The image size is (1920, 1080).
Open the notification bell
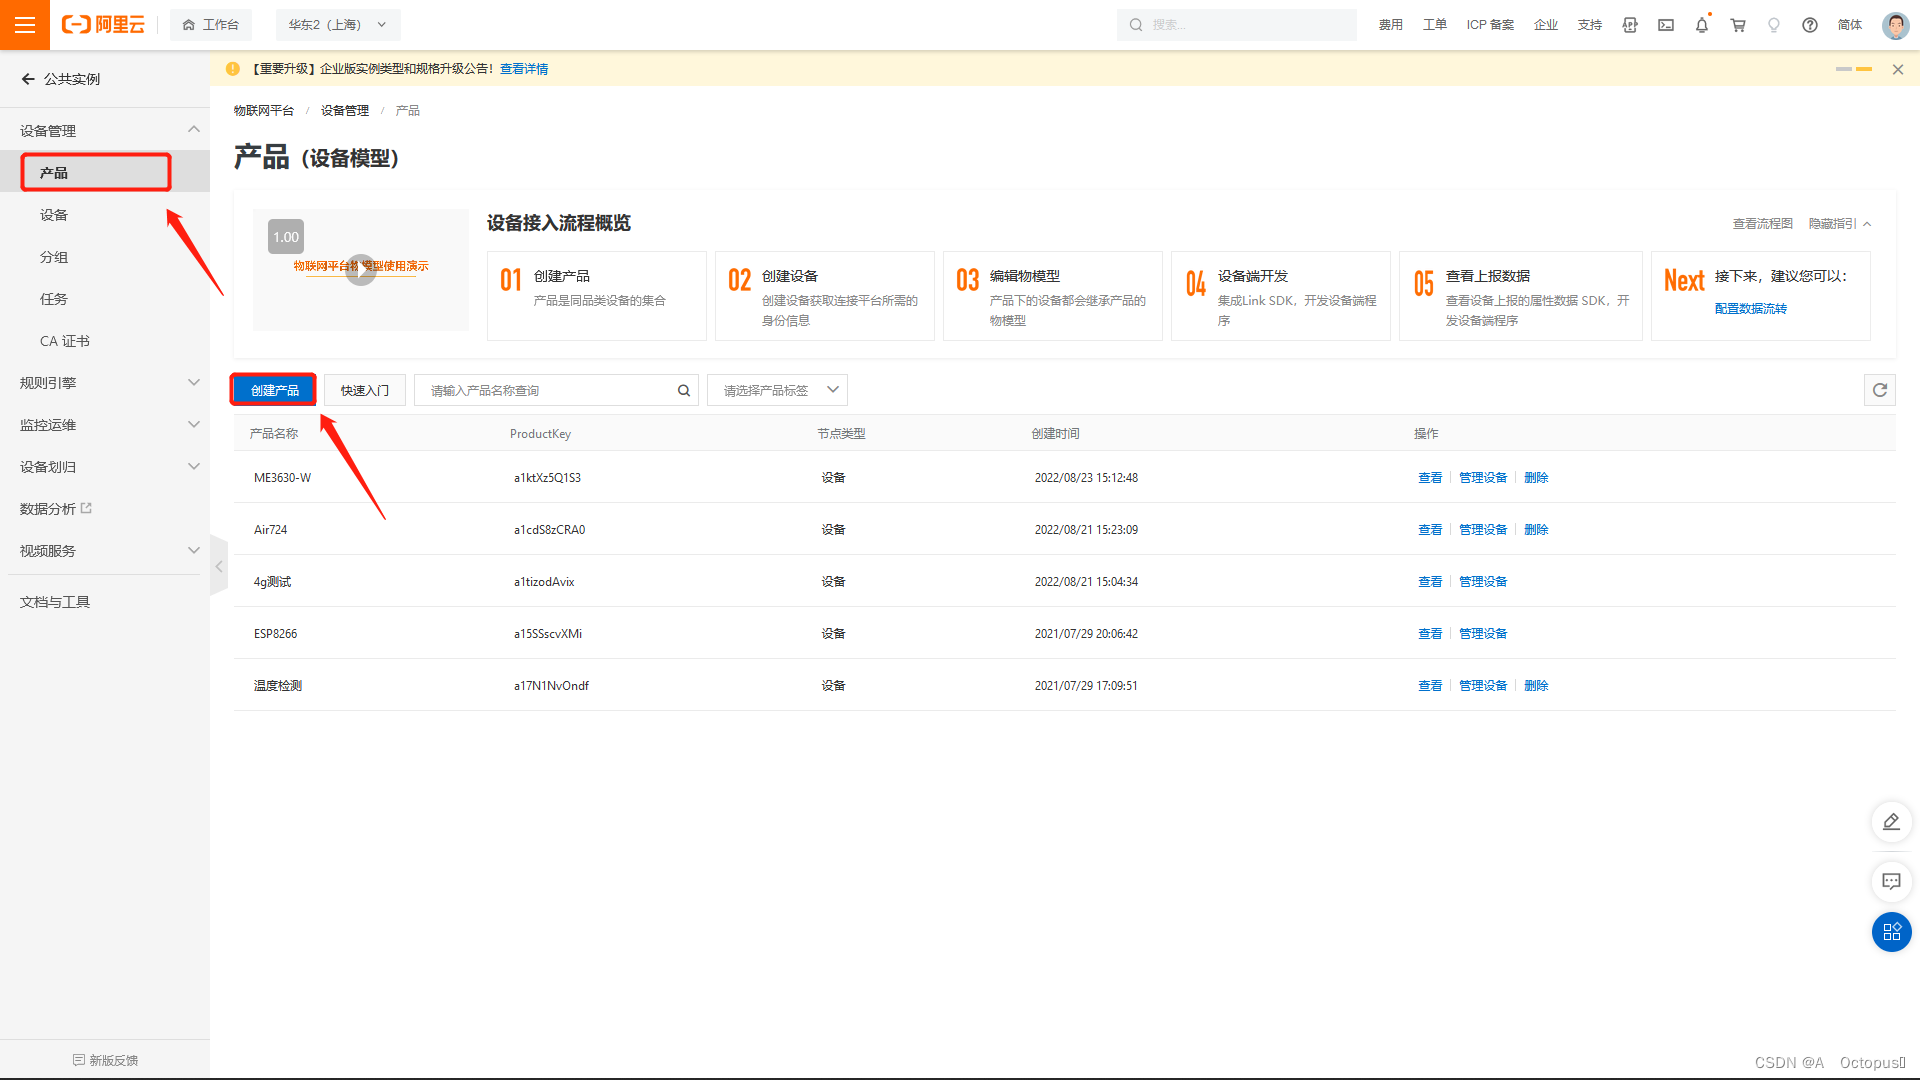pos(1702,25)
